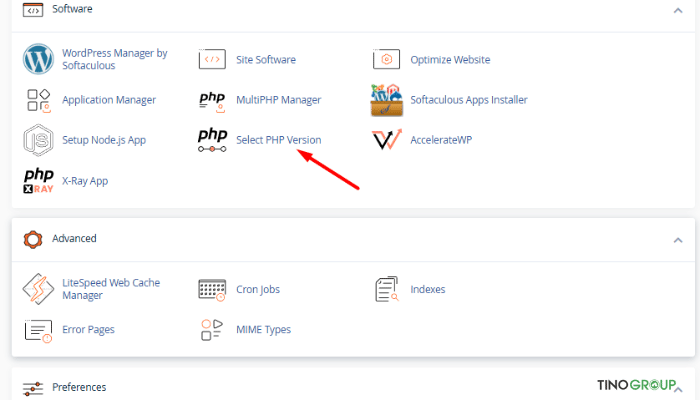The width and height of the screenshot is (700, 400).
Task: Open the AccelerateWP link
Action: [441, 140]
